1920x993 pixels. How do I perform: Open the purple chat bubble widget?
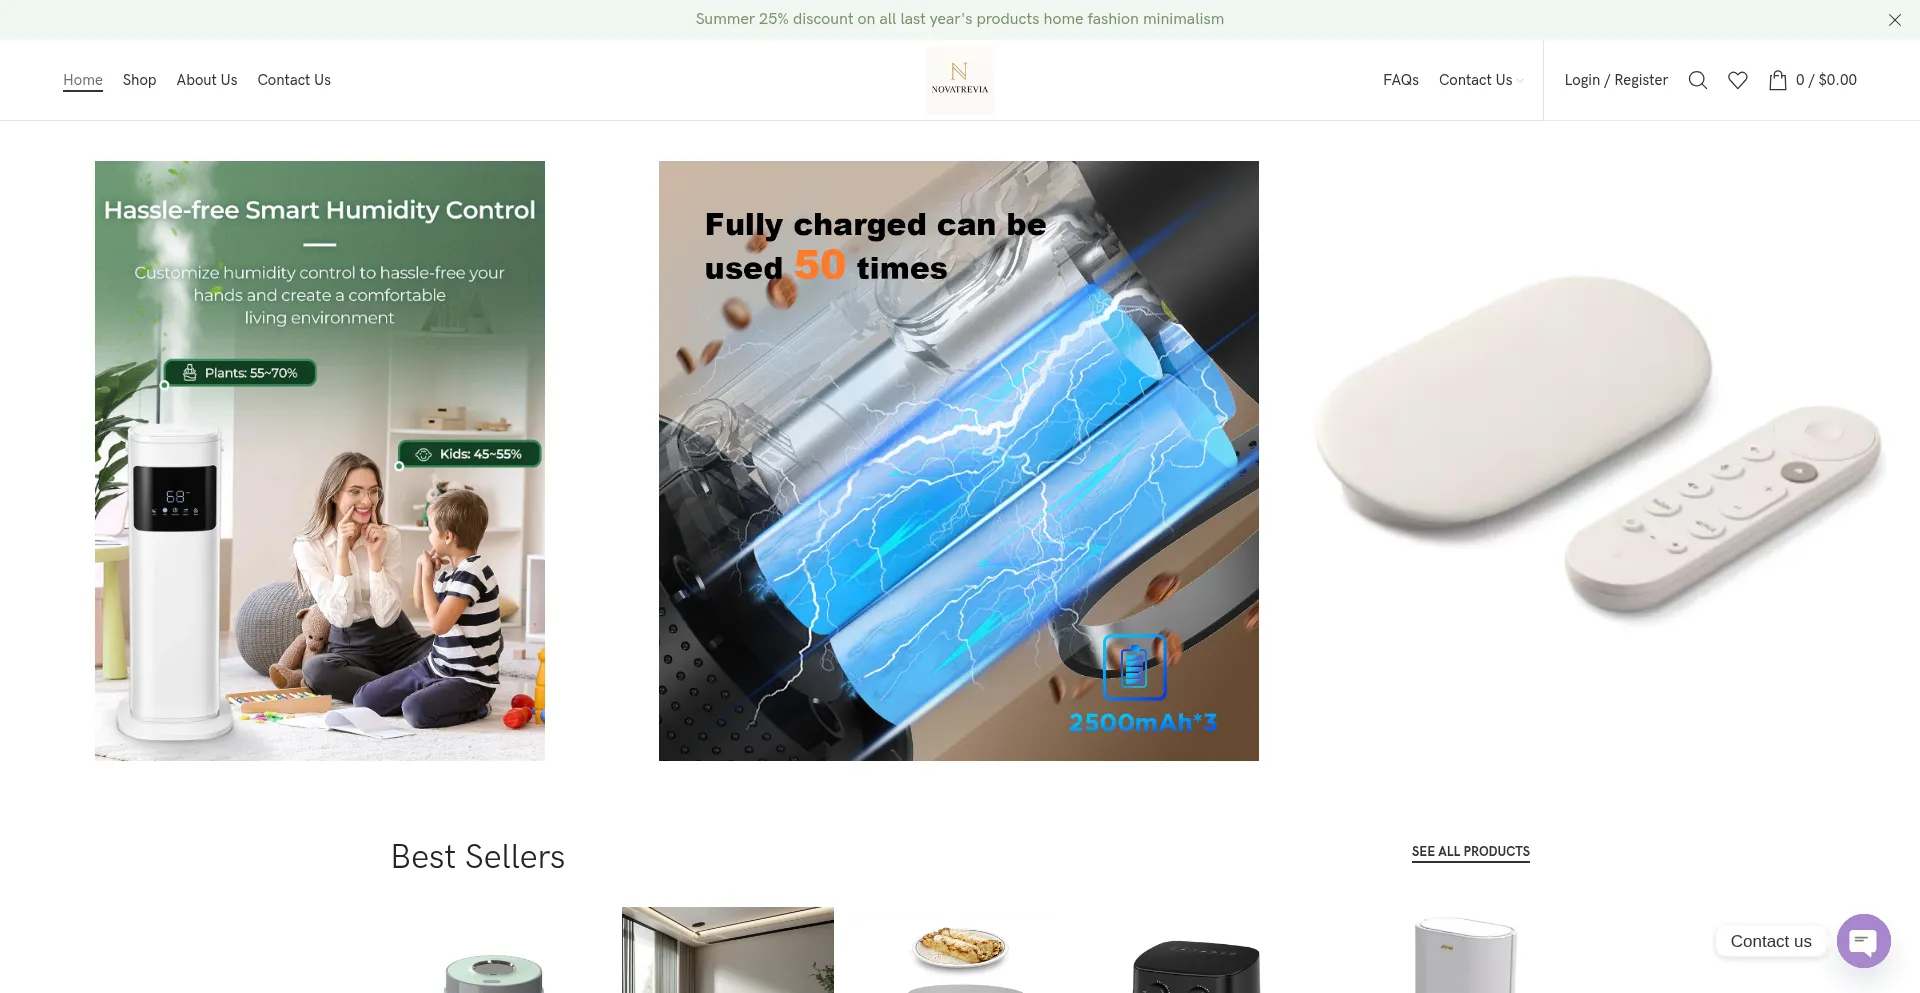click(1863, 941)
